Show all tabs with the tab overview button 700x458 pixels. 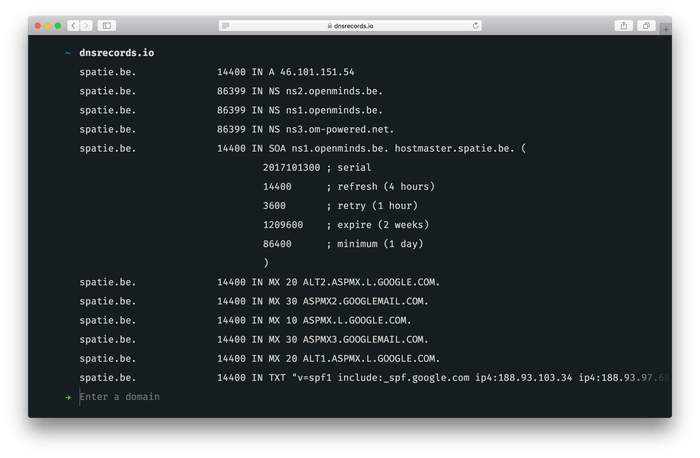(x=646, y=25)
